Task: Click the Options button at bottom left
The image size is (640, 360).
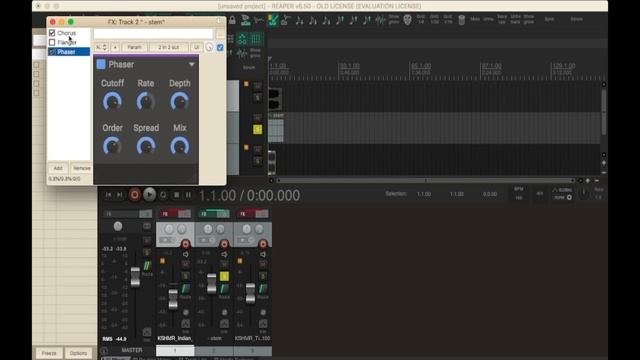Action: (78, 353)
